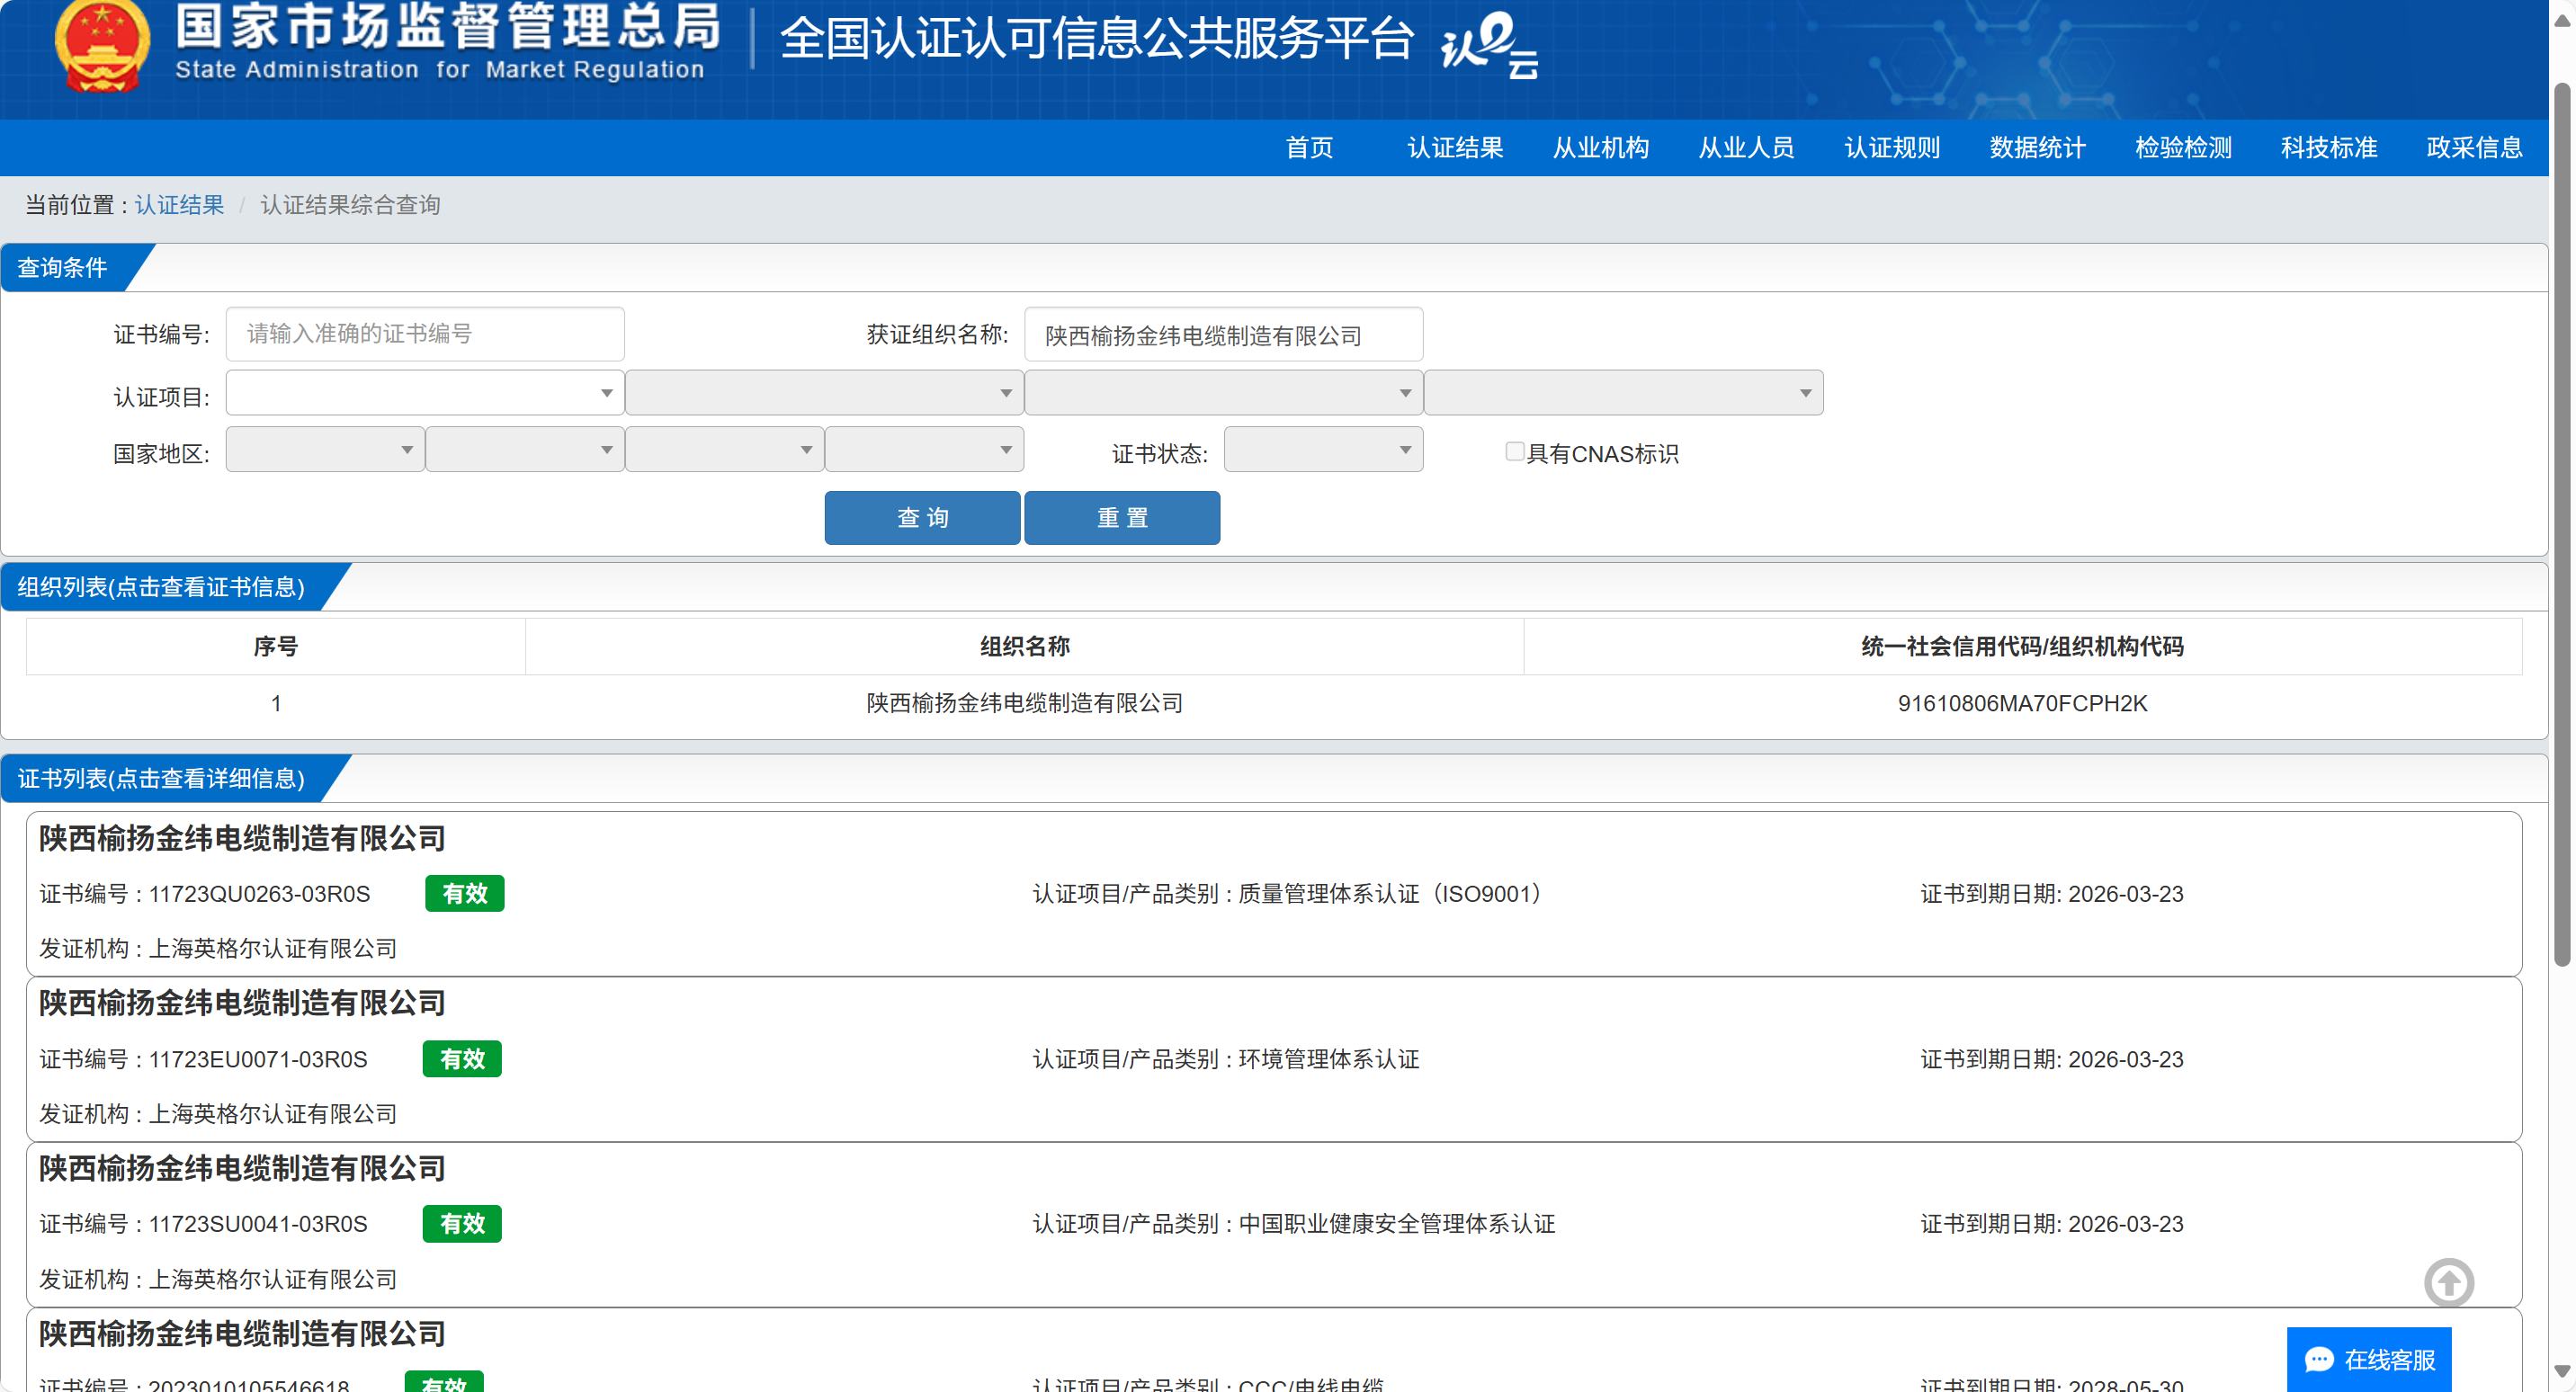Open 在线客服 online chat widget
The image size is (2576, 1392).
2368,1359
